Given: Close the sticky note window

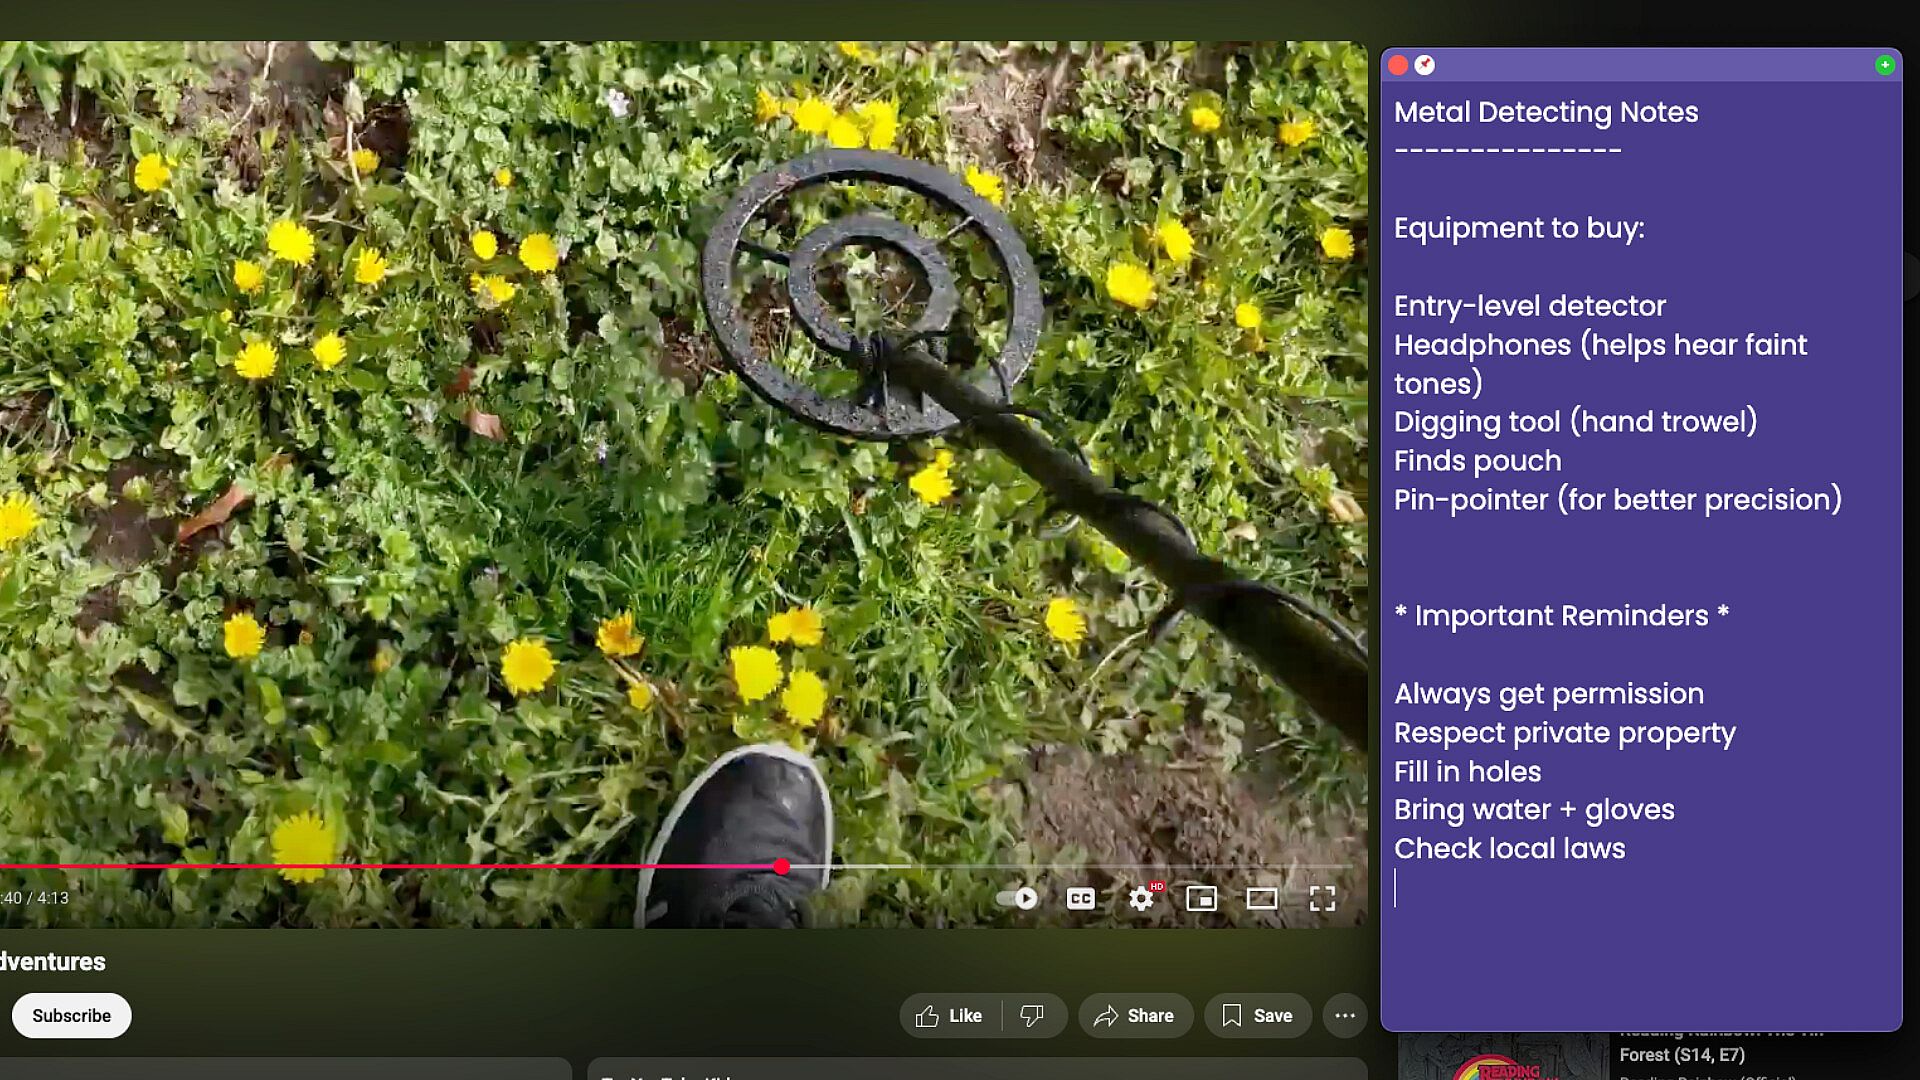Looking at the screenshot, I should click(1398, 65).
